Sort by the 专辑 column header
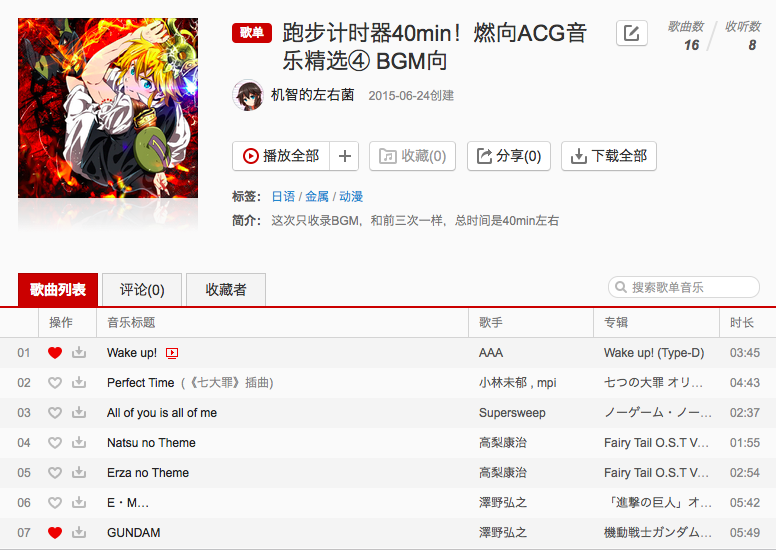This screenshot has width=776, height=550. [616, 323]
